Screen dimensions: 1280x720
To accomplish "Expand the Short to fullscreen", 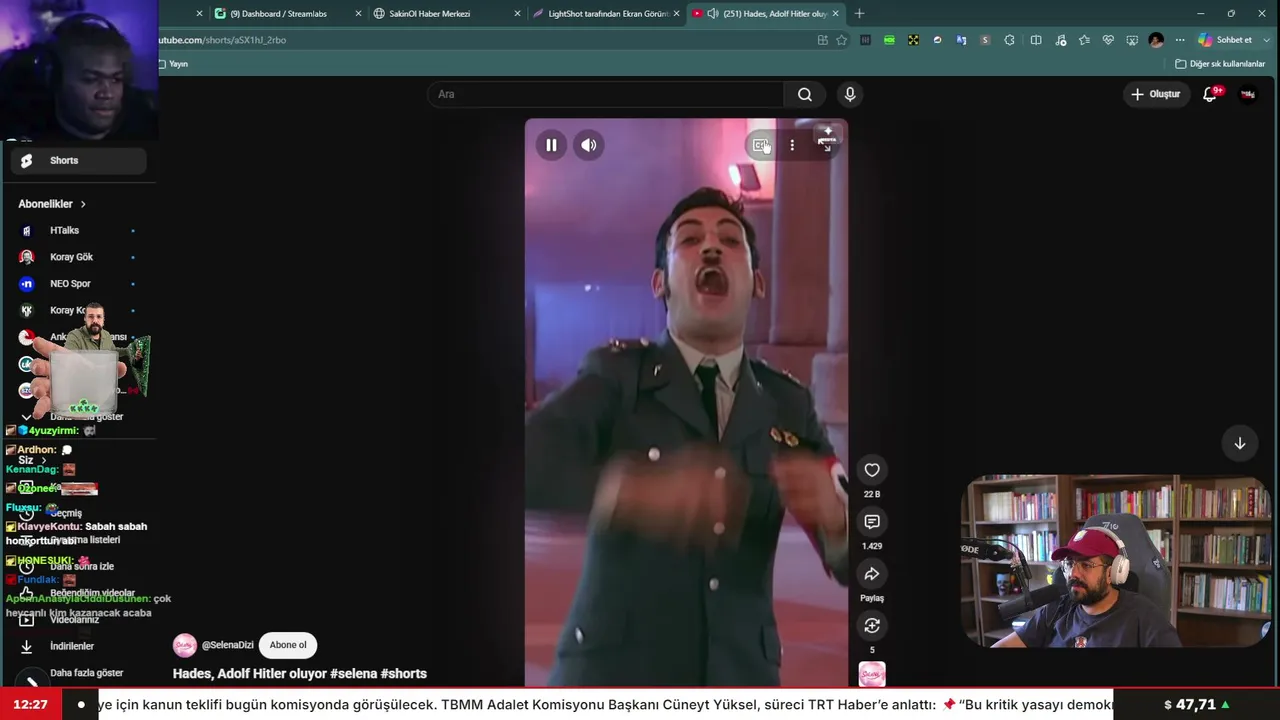I will (826, 144).
